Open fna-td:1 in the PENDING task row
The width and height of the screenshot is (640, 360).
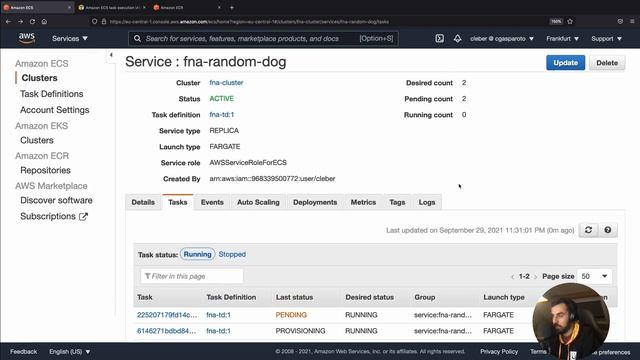218,315
